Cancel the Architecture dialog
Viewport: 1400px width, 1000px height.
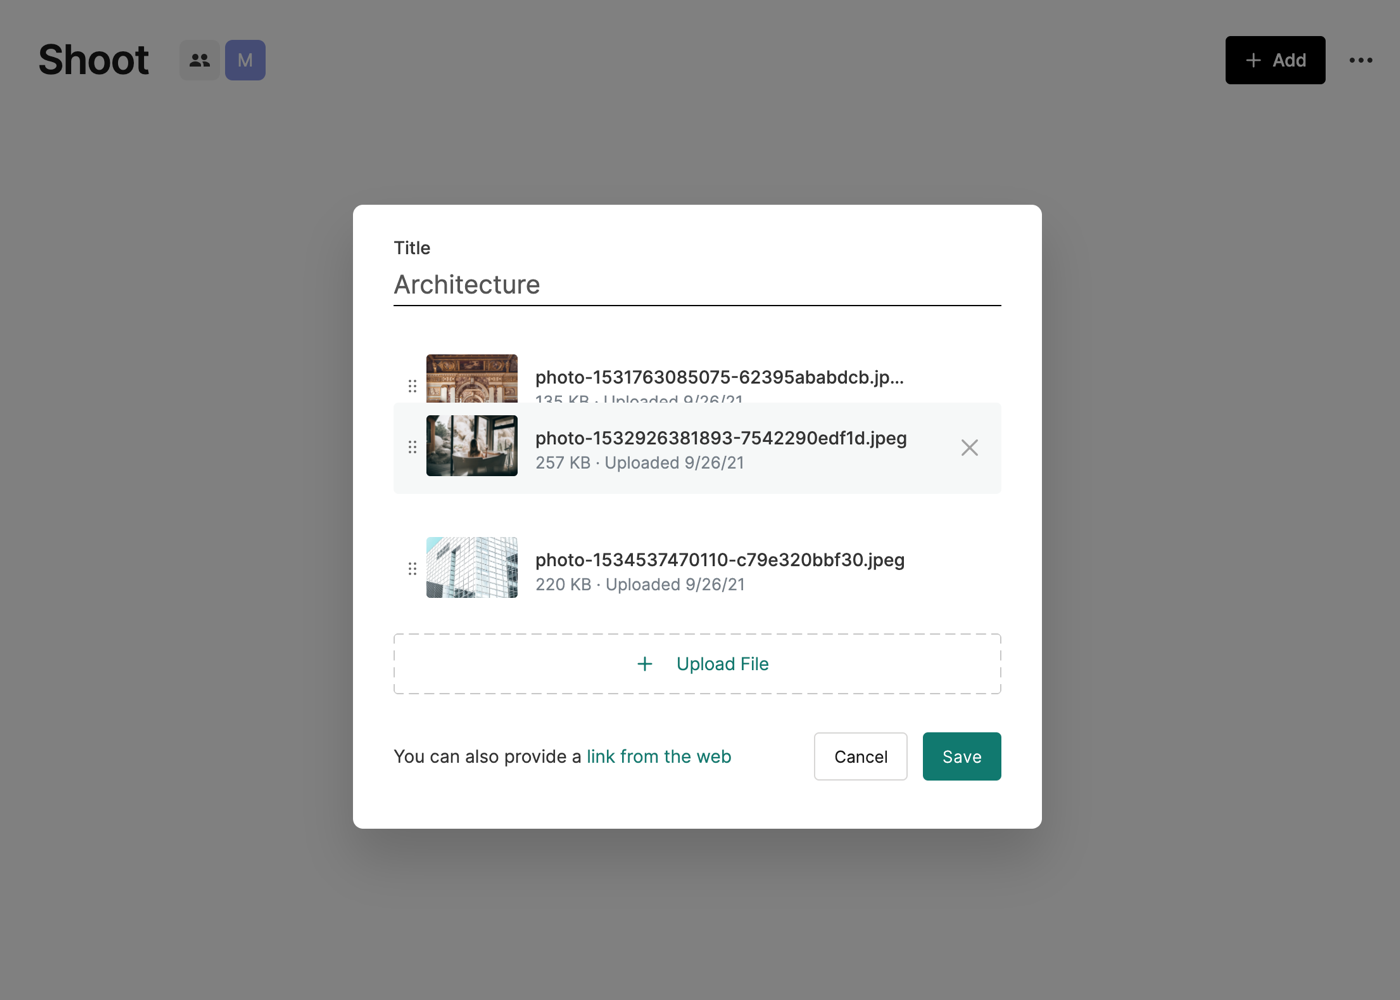[860, 757]
